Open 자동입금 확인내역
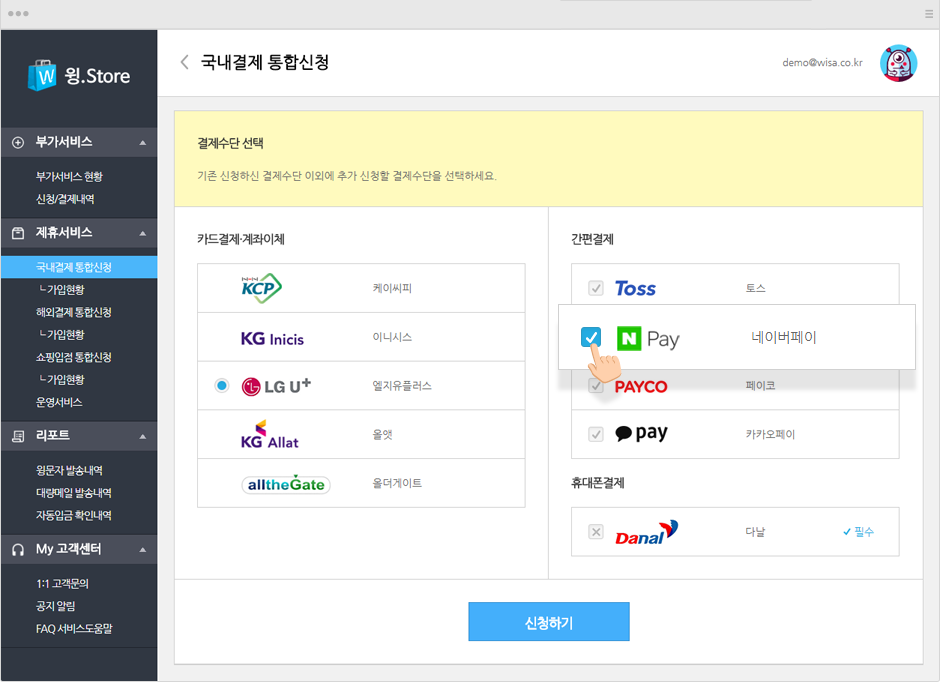The width and height of the screenshot is (940, 682). tap(73, 515)
